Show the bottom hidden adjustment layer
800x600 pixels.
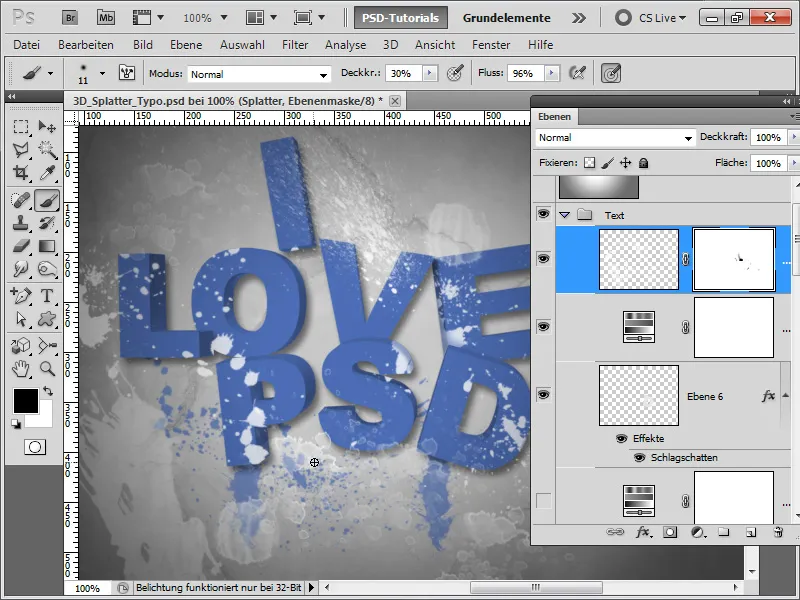[543, 501]
